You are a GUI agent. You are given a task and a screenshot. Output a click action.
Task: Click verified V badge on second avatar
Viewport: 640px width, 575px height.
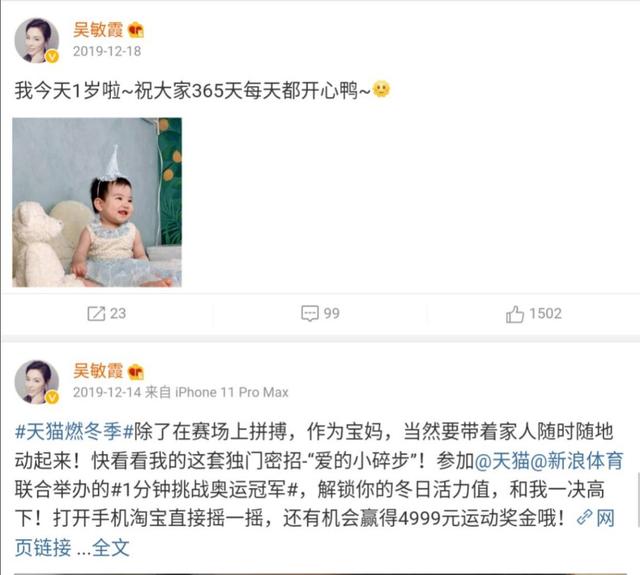tap(52, 397)
